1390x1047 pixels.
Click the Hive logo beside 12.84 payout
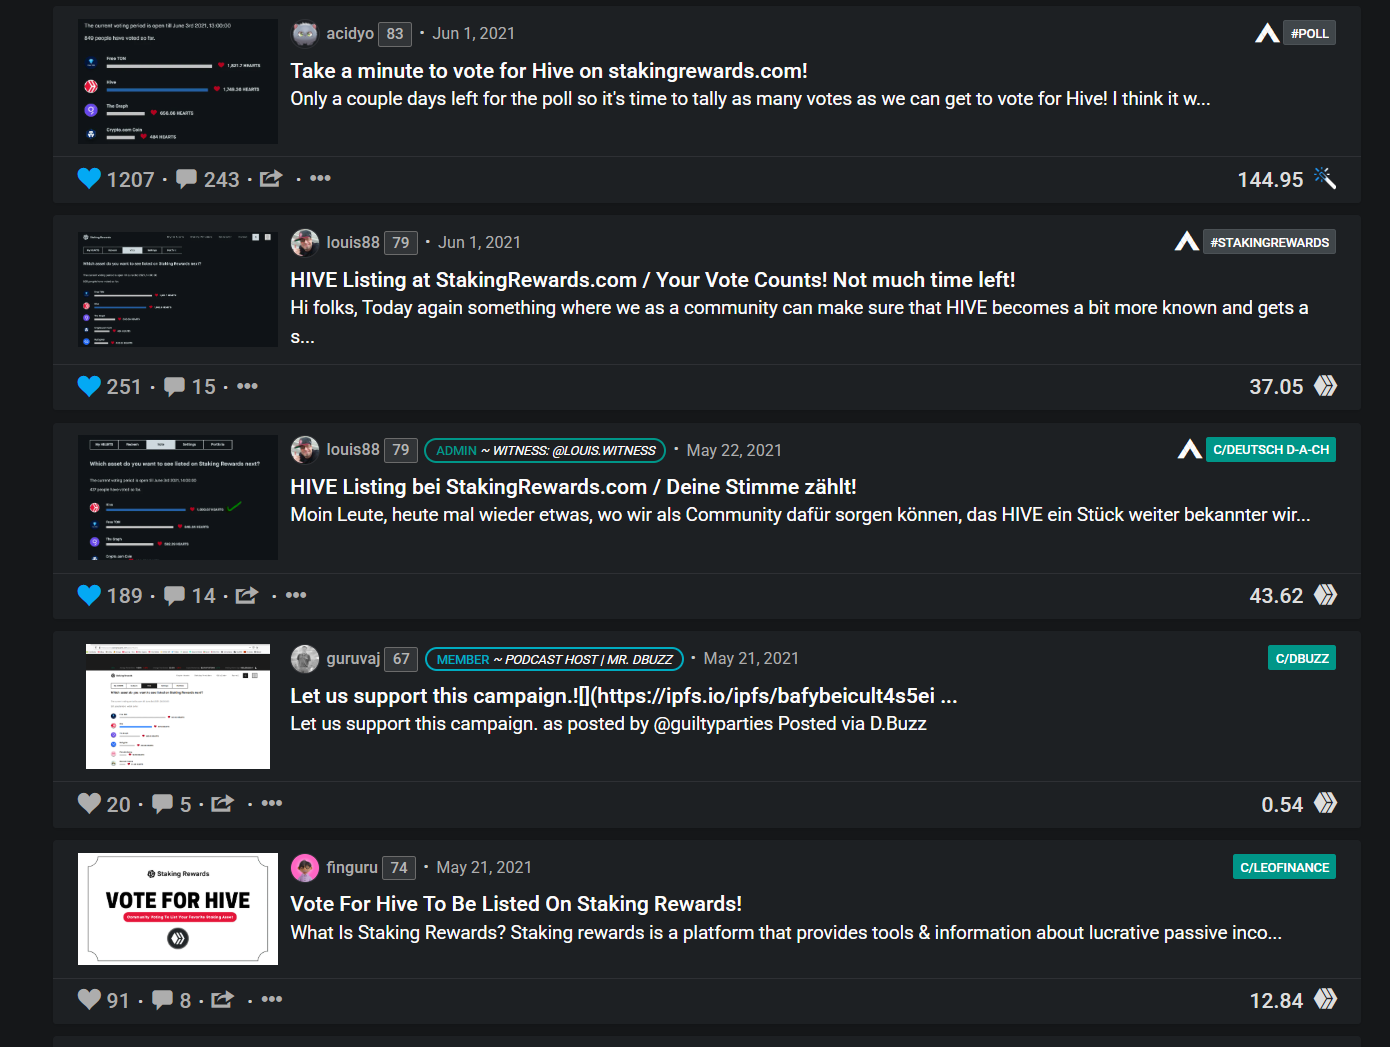pyautogui.click(x=1325, y=999)
